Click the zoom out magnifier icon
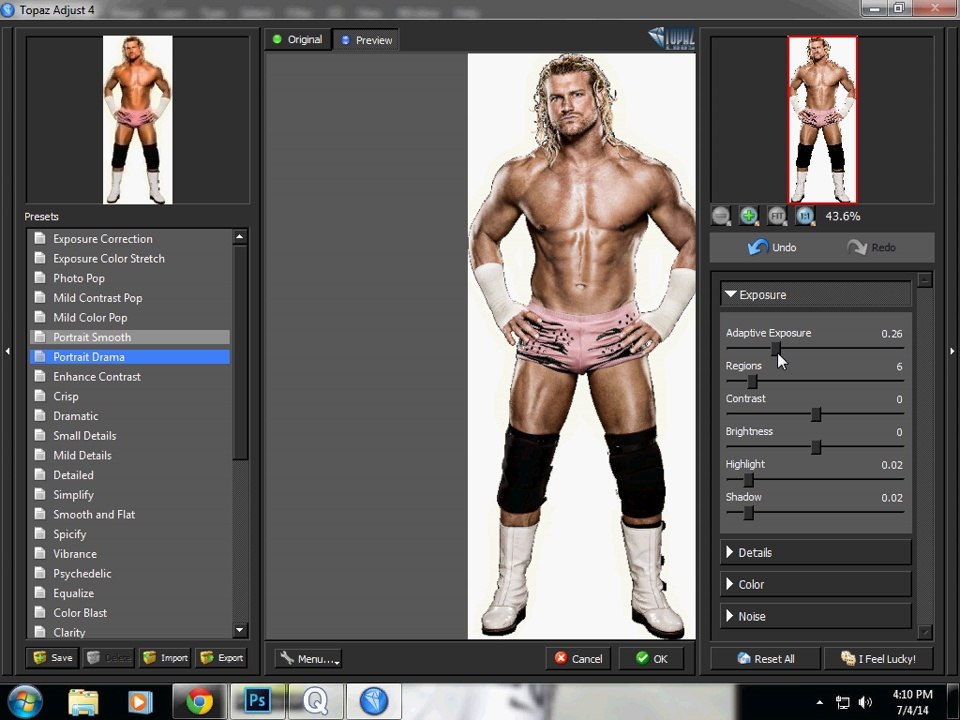 [x=721, y=216]
